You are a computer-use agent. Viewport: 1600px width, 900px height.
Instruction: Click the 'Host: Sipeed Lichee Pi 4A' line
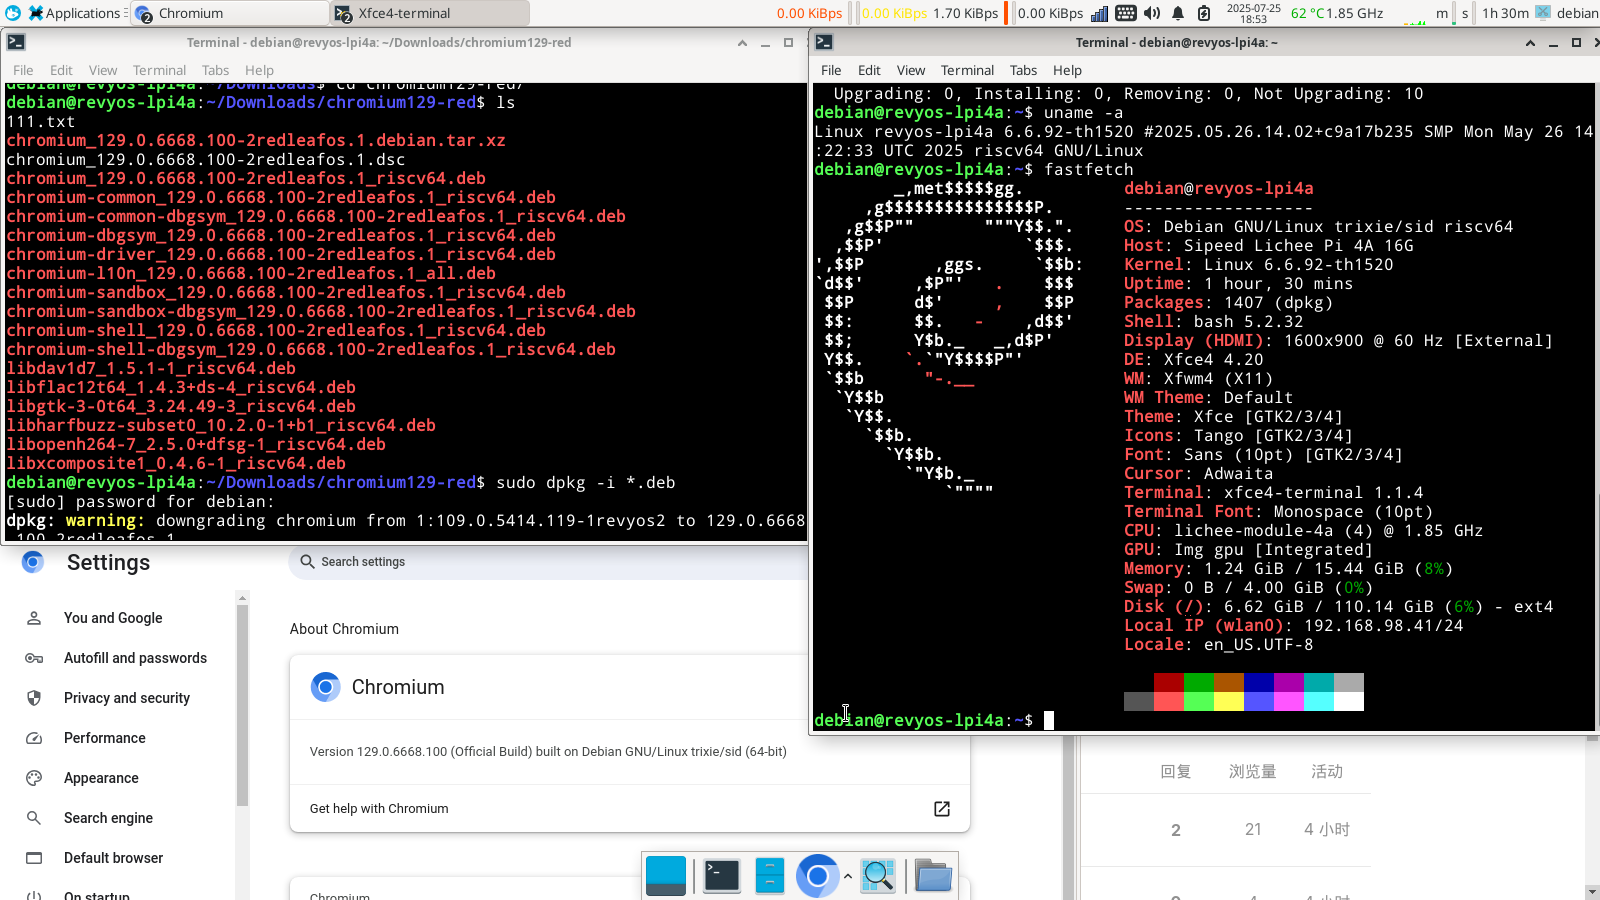click(1269, 246)
